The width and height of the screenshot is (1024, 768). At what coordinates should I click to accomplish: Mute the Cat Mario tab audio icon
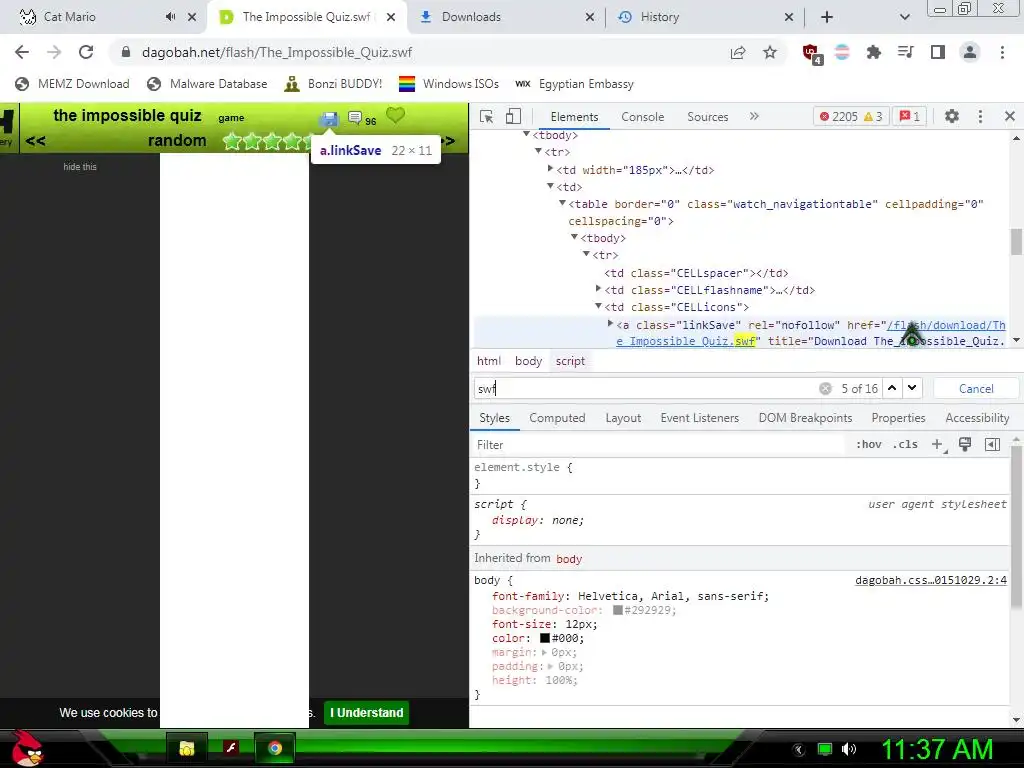(x=170, y=17)
